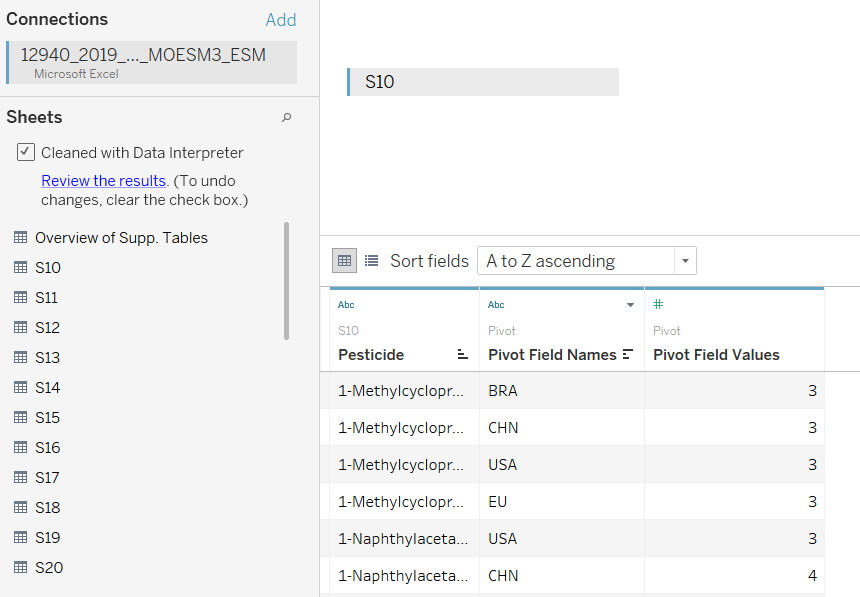
Task: Open the Review the results link
Action: [x=104, y=181]
